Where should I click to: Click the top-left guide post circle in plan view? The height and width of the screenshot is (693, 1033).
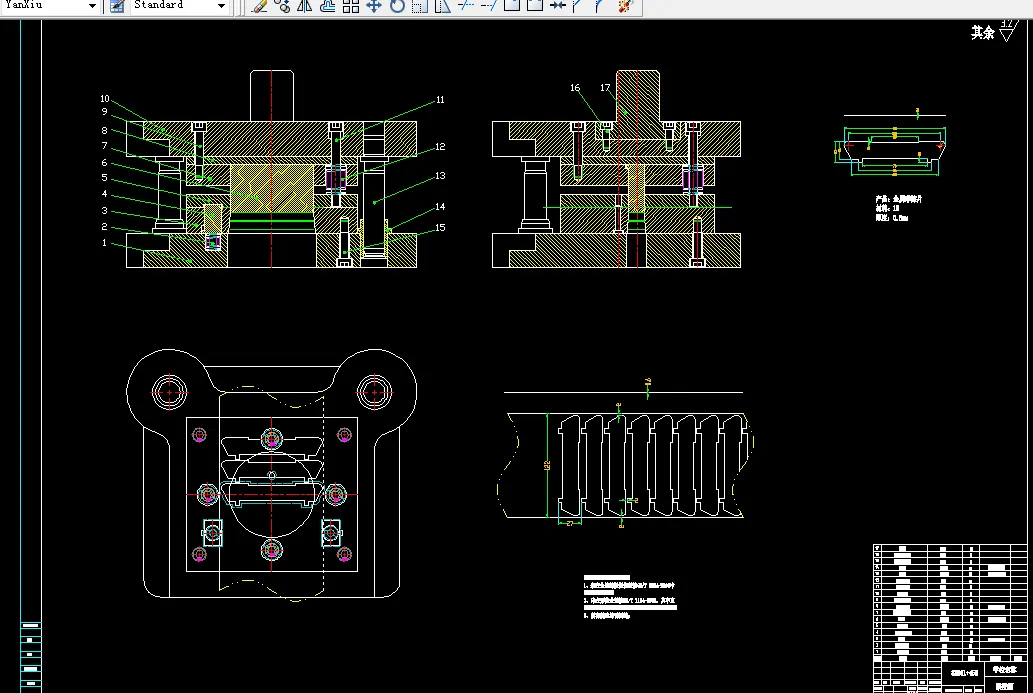click(169, 392)
